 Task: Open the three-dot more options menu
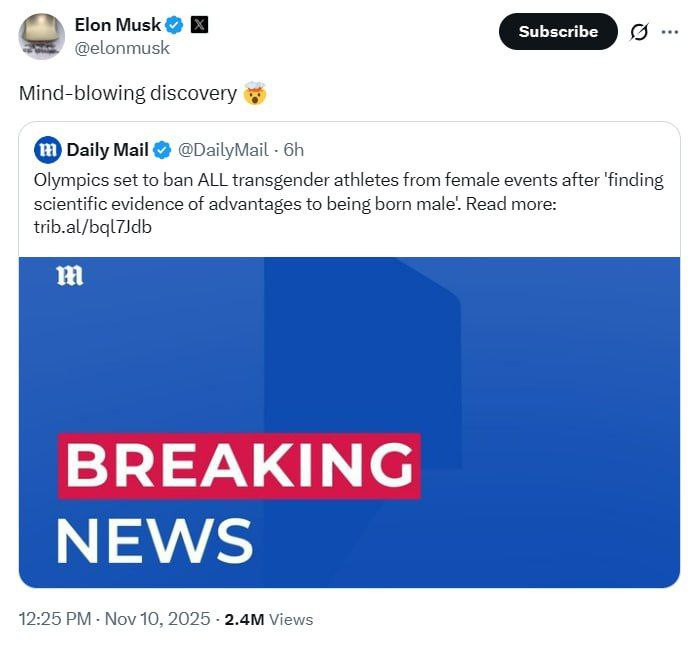(x=669, y=32)
